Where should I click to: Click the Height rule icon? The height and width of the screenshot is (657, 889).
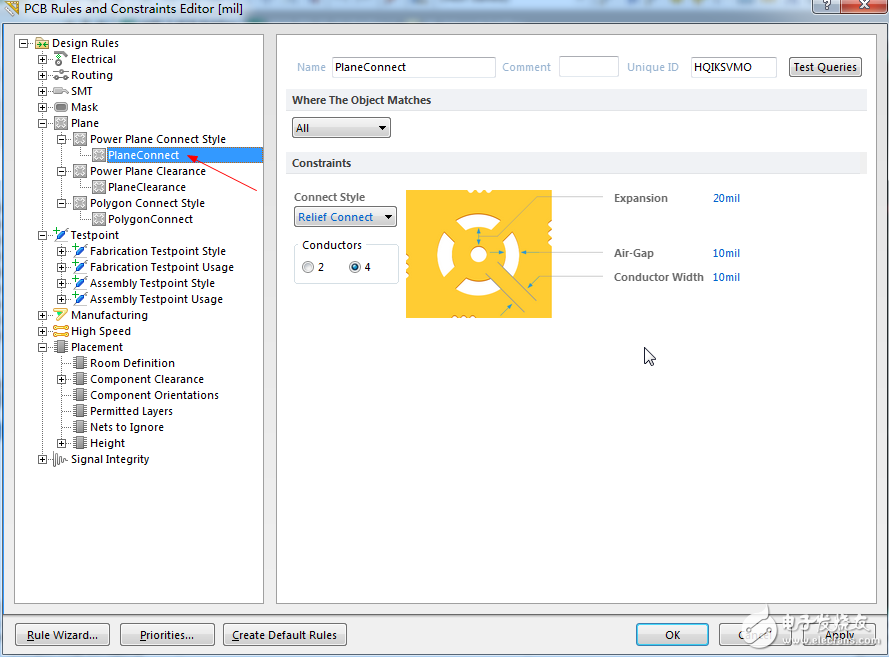point(80,443)
